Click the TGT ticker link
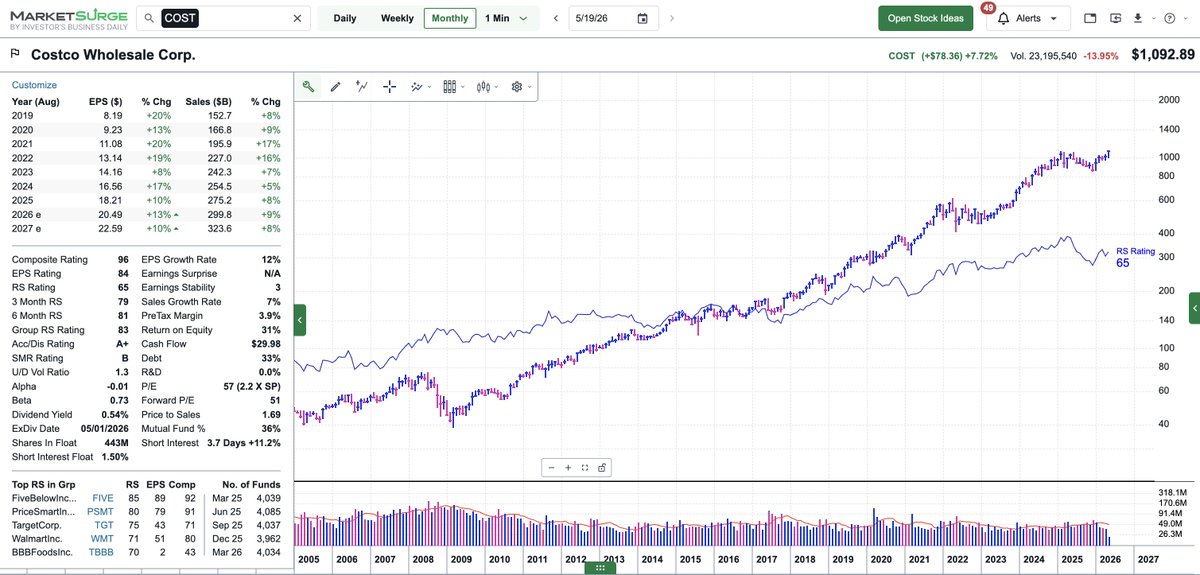 tap(103, 524)
